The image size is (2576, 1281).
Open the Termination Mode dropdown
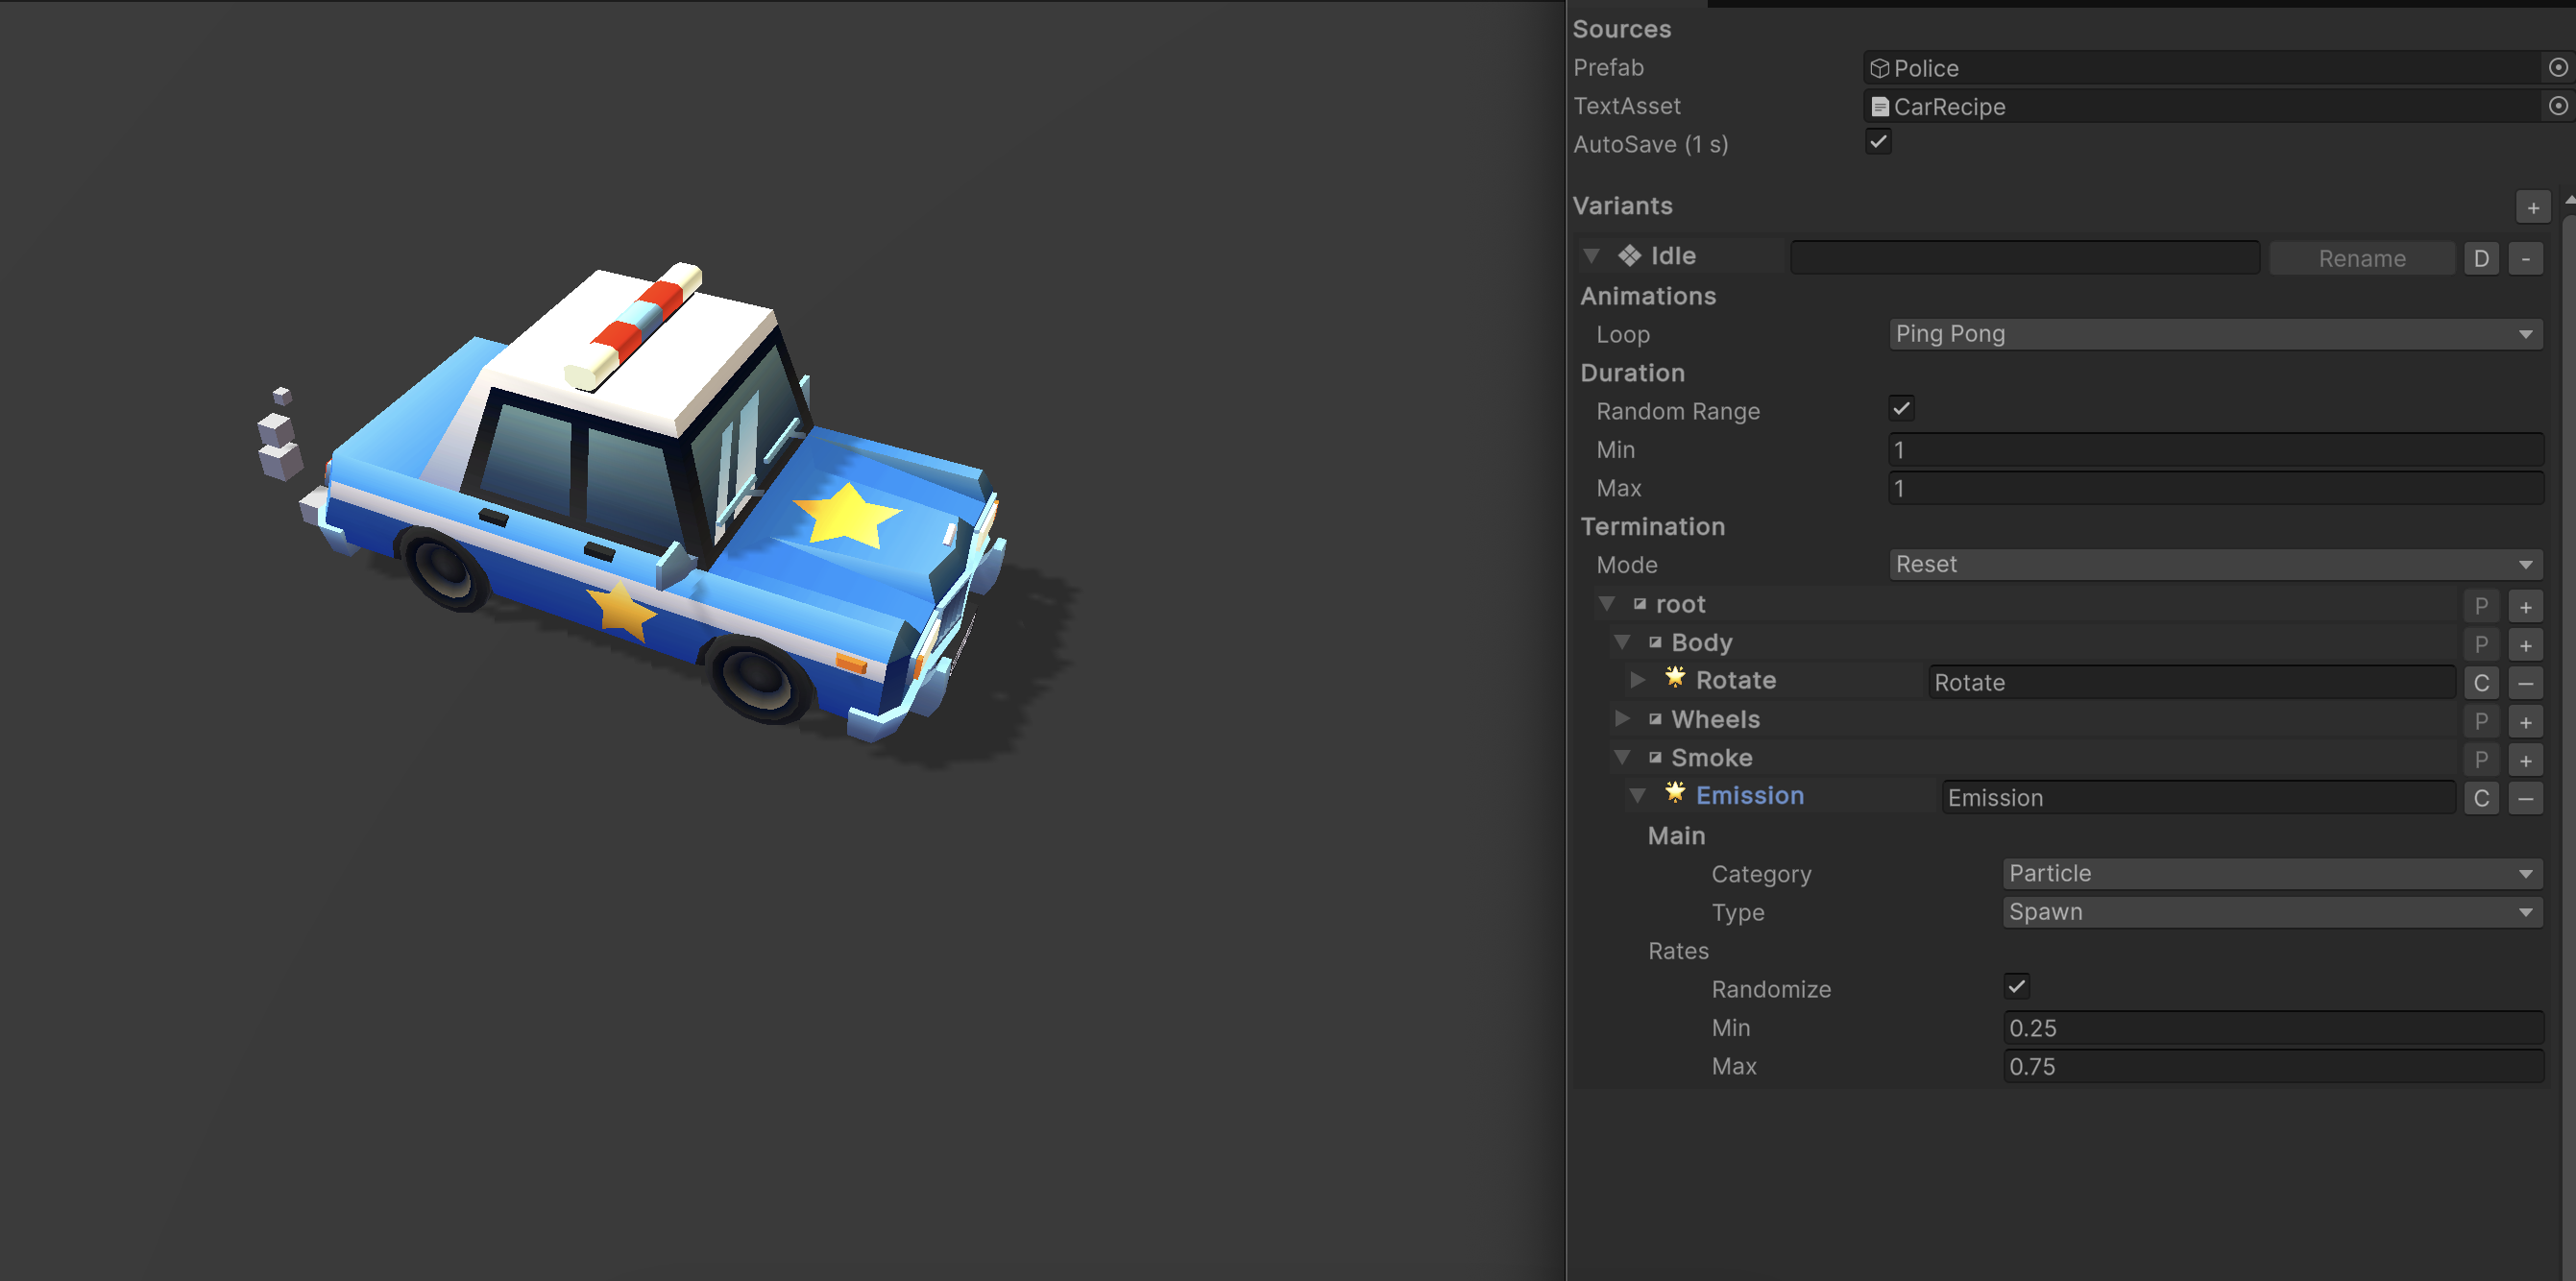[x=2215, y=564]
